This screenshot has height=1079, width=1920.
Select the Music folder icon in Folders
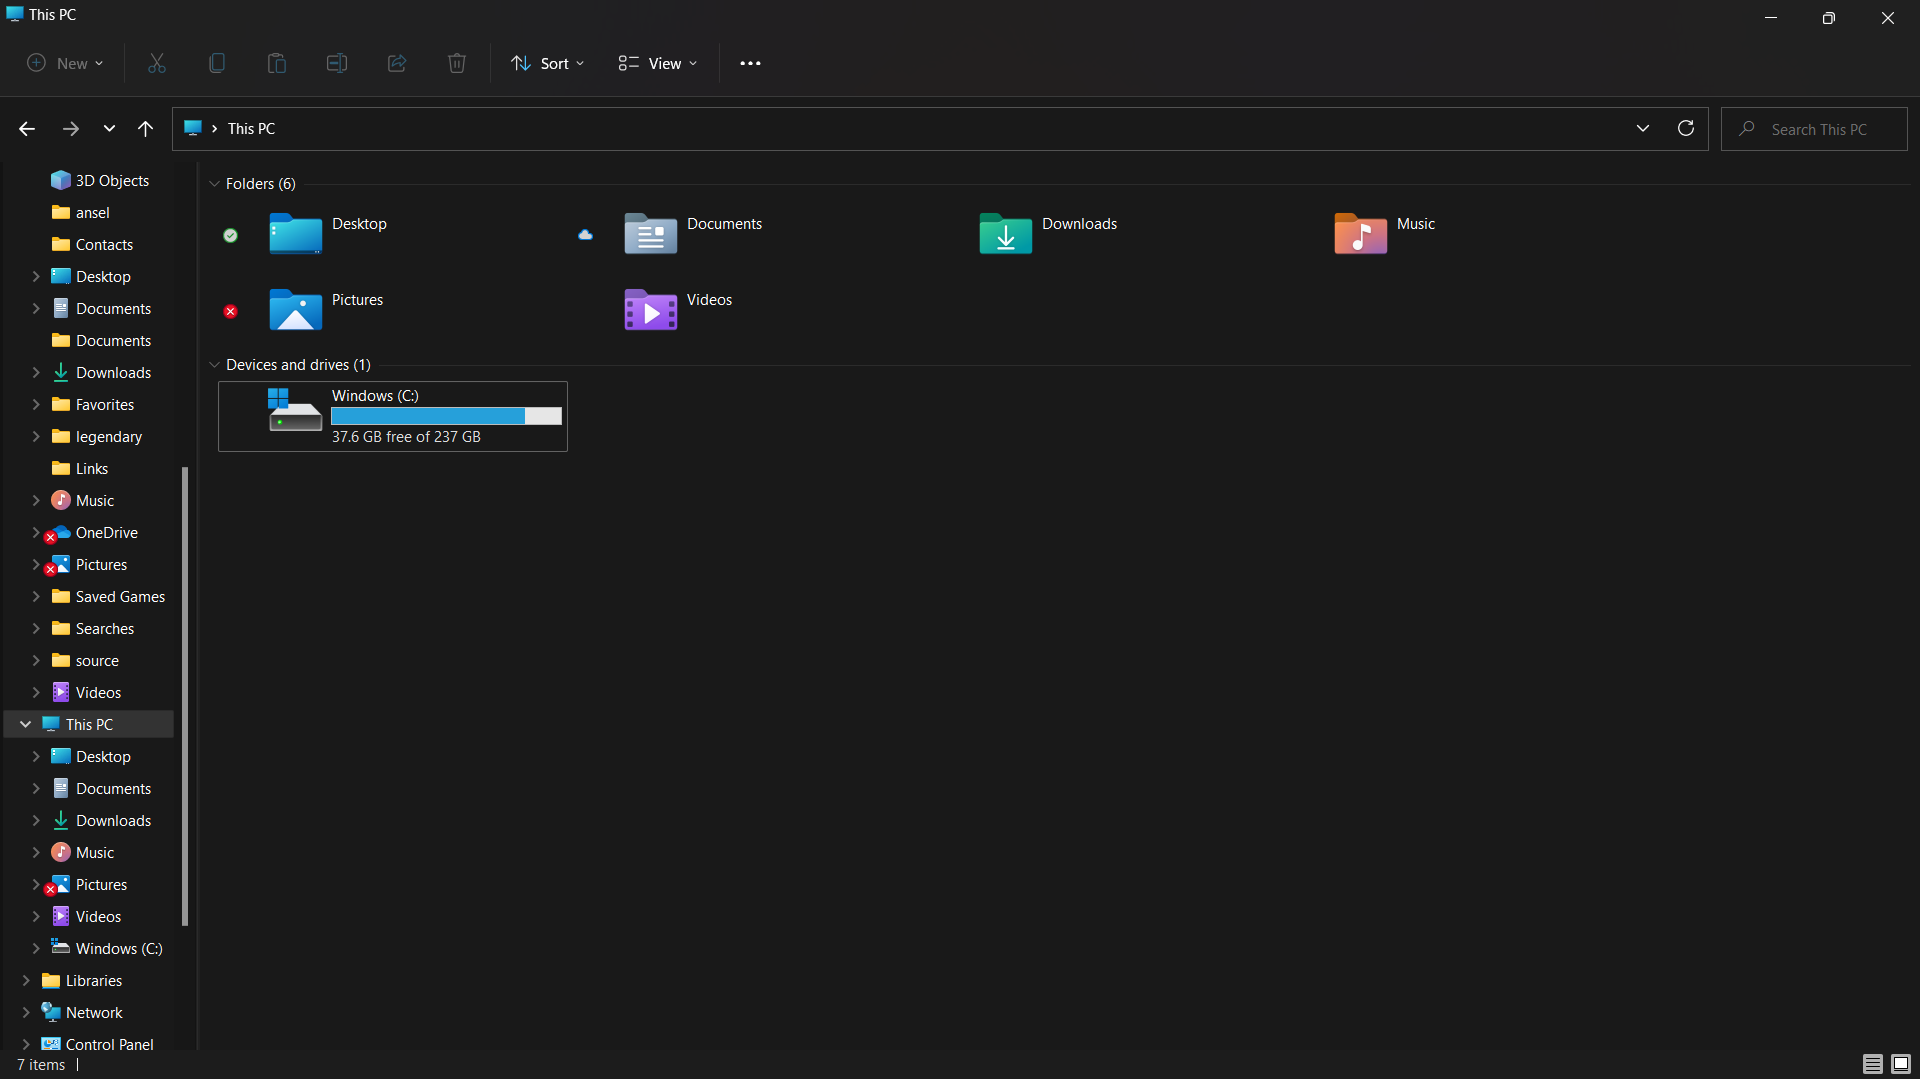(1360, 235)
